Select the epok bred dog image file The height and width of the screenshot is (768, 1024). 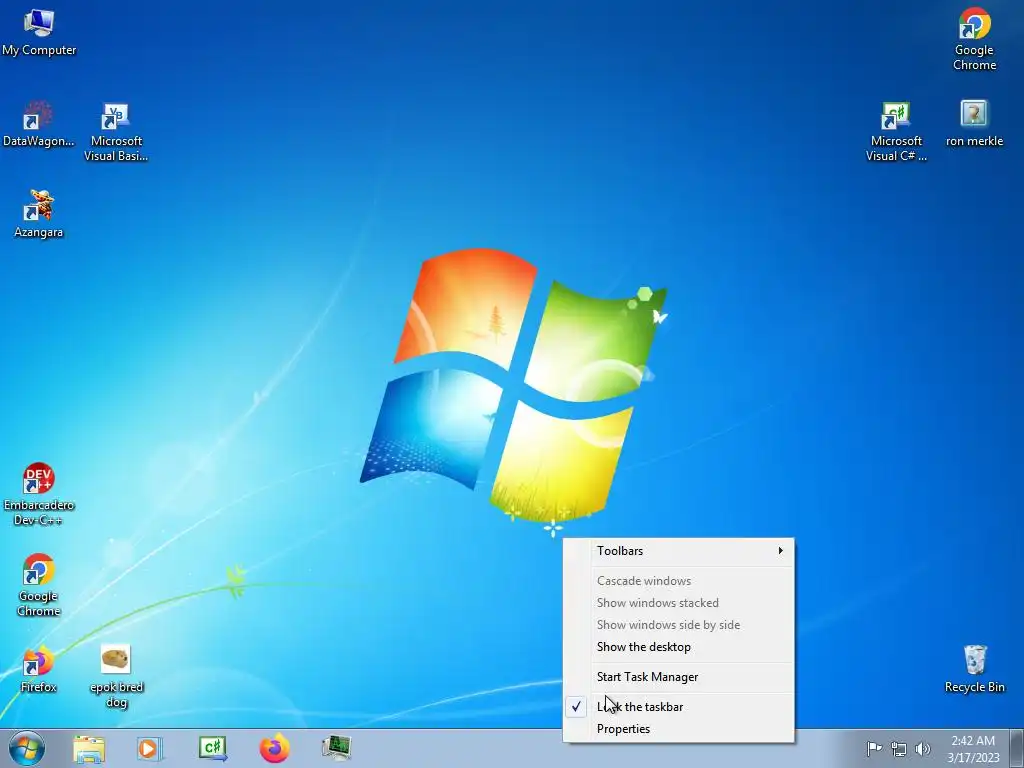tap(116, 677)
